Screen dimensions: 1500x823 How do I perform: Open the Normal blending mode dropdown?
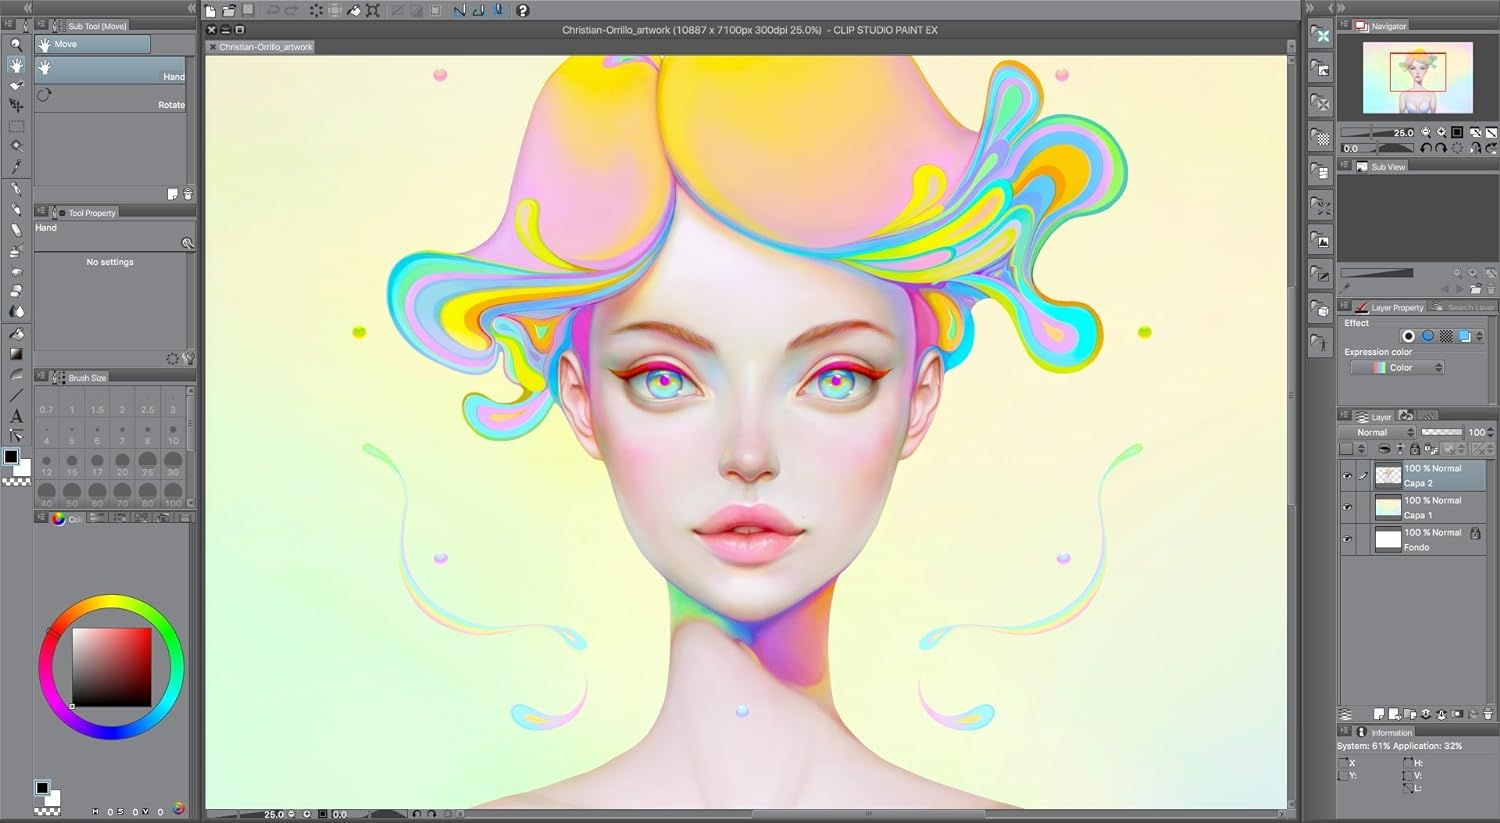click(1378, 432)
